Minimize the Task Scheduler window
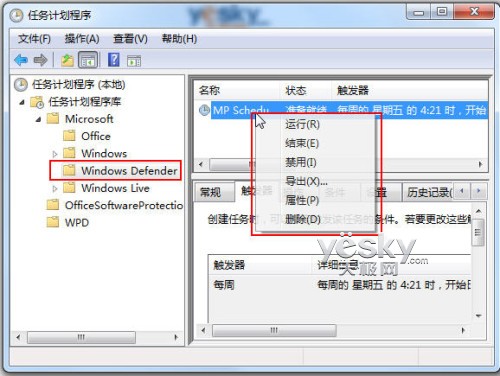Viewport: 500px width, 376px height. pos(419,12)
